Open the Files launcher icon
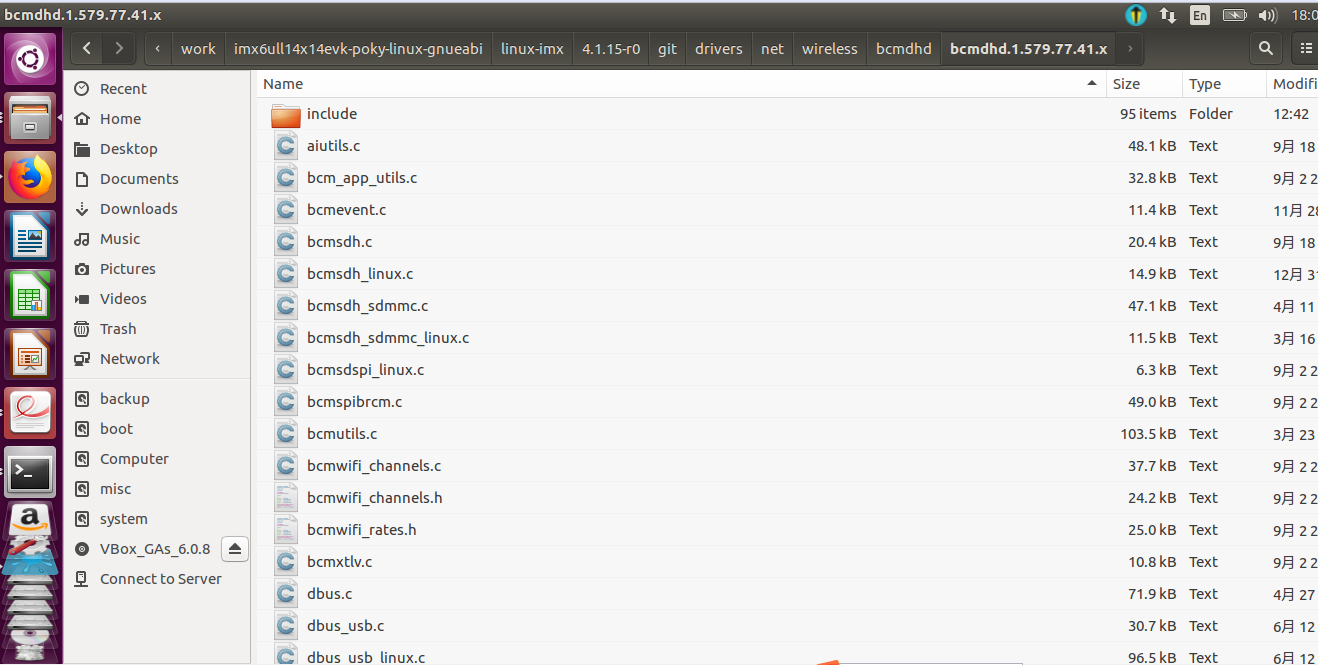The image size is (1318, 665). point(30,120)
